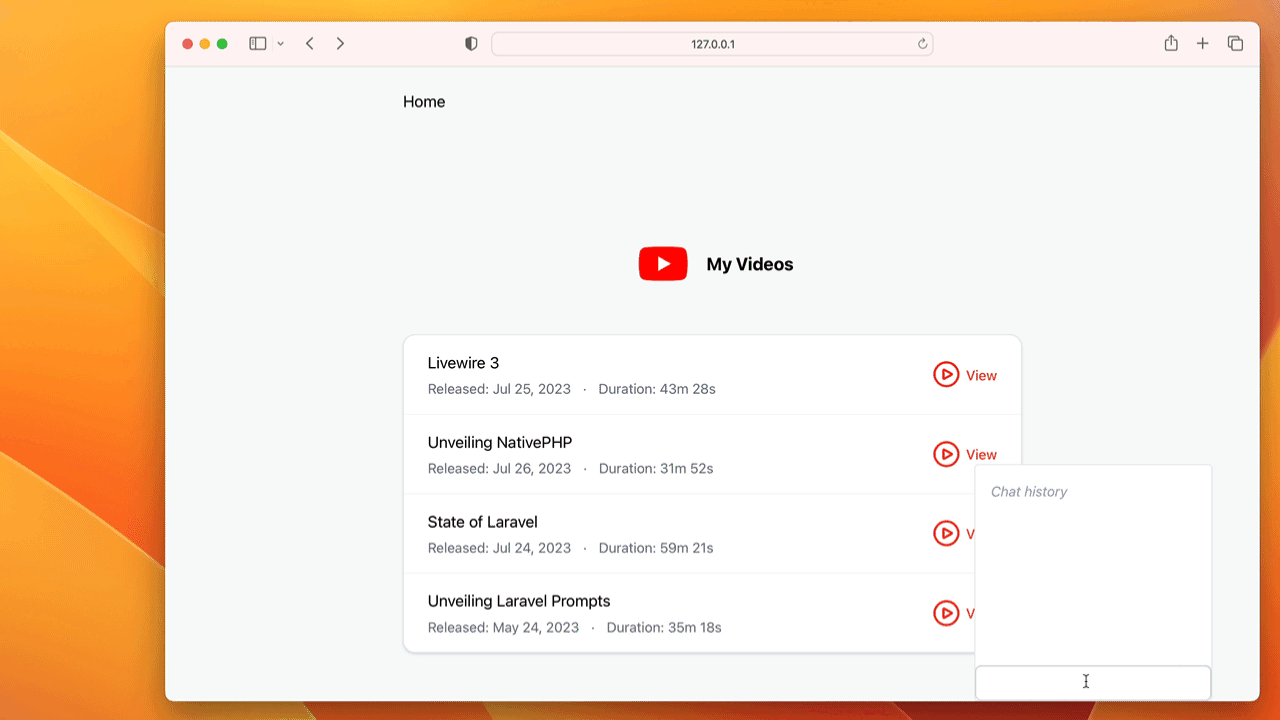1280x720 pixels.
Task: Click the red YouTube logo
Action: [x=663, y=264]
